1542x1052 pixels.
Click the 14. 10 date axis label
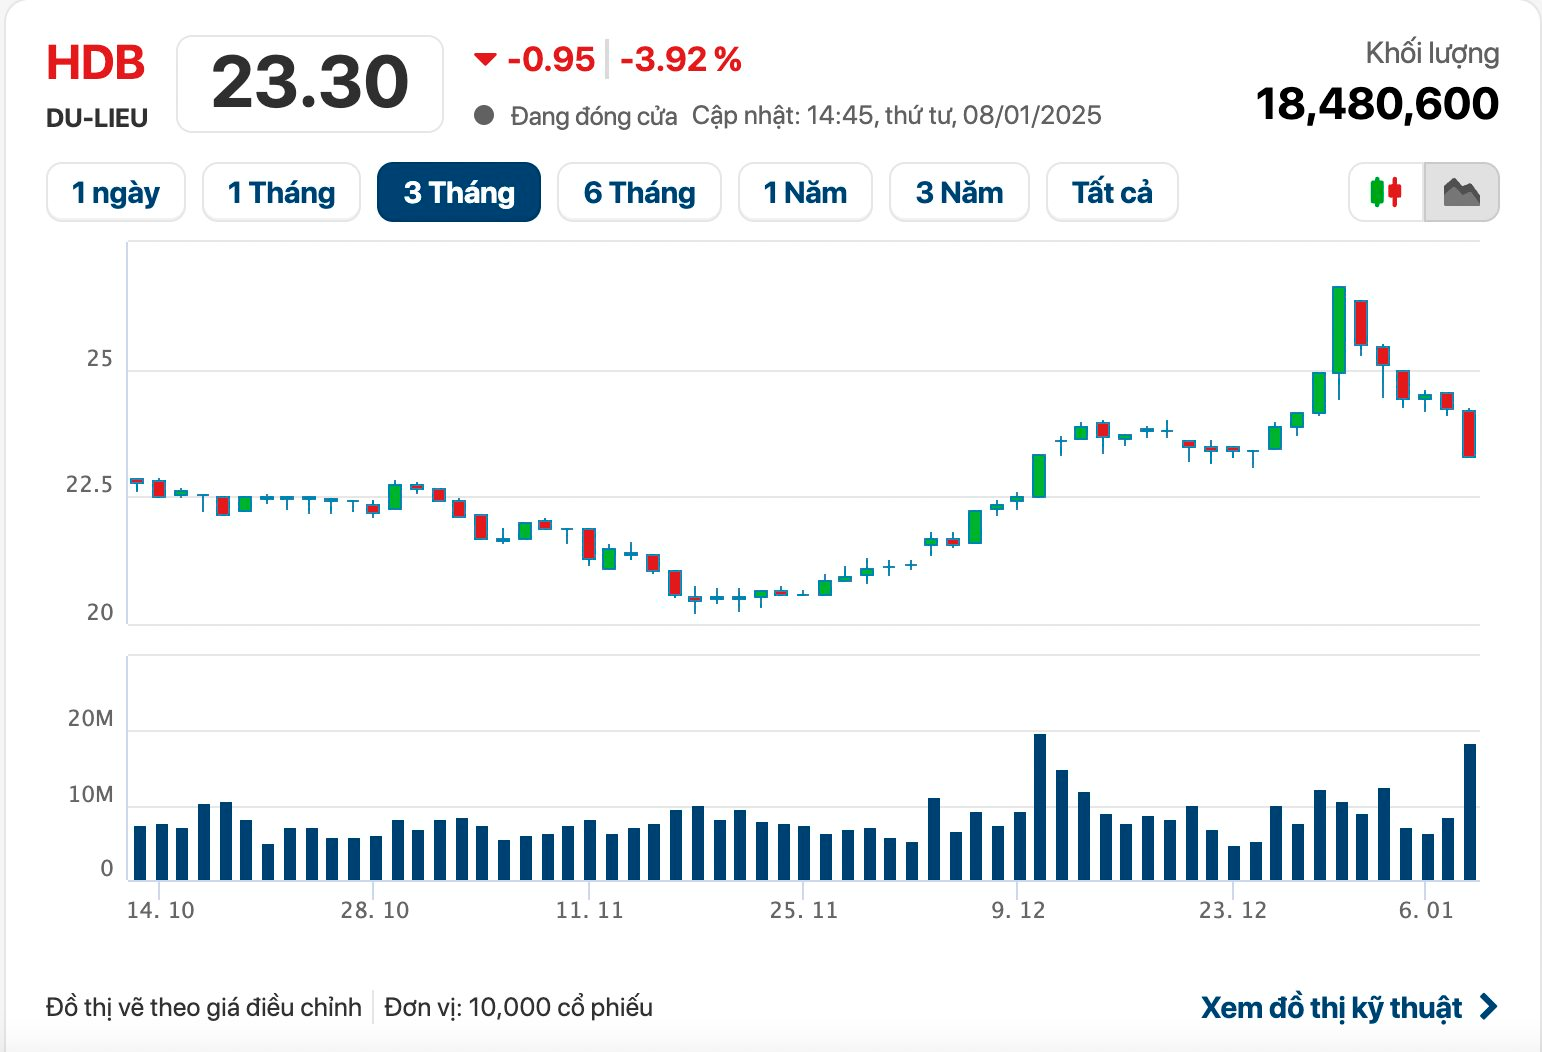(x=161, y=910)
